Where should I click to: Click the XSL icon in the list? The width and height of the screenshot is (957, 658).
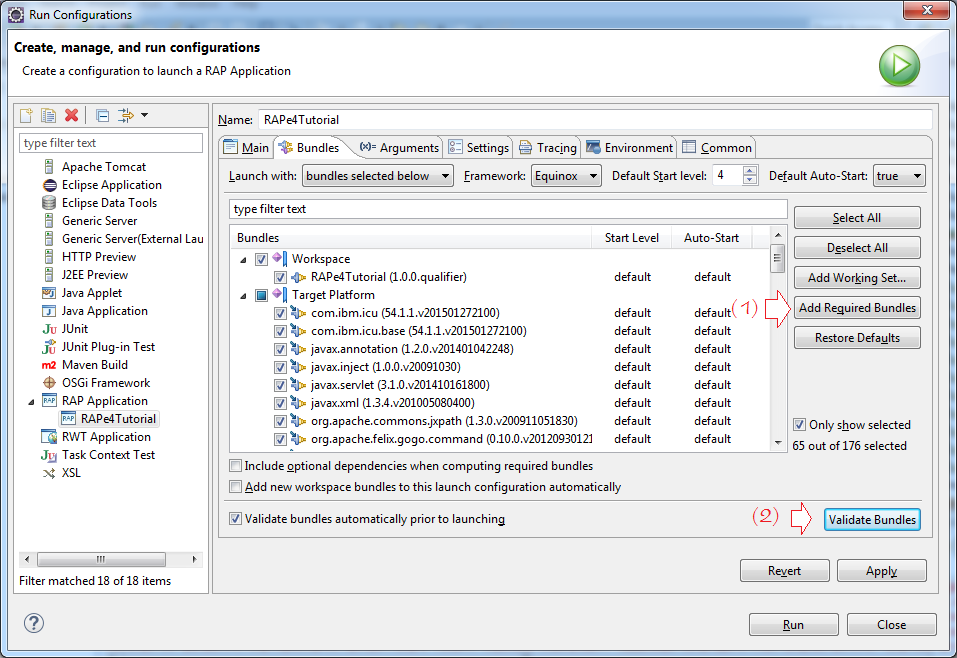point(49,473)
